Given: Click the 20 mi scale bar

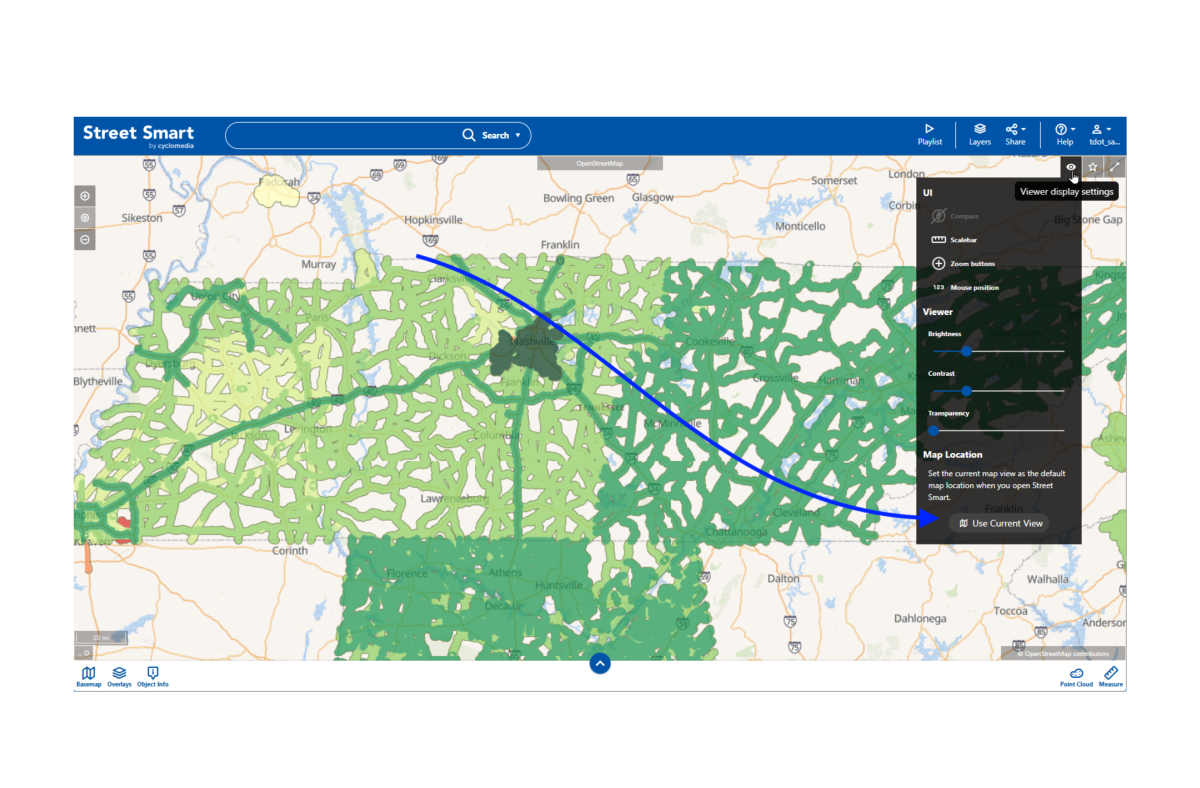Looking at the screenshot, I should [101, 638].
